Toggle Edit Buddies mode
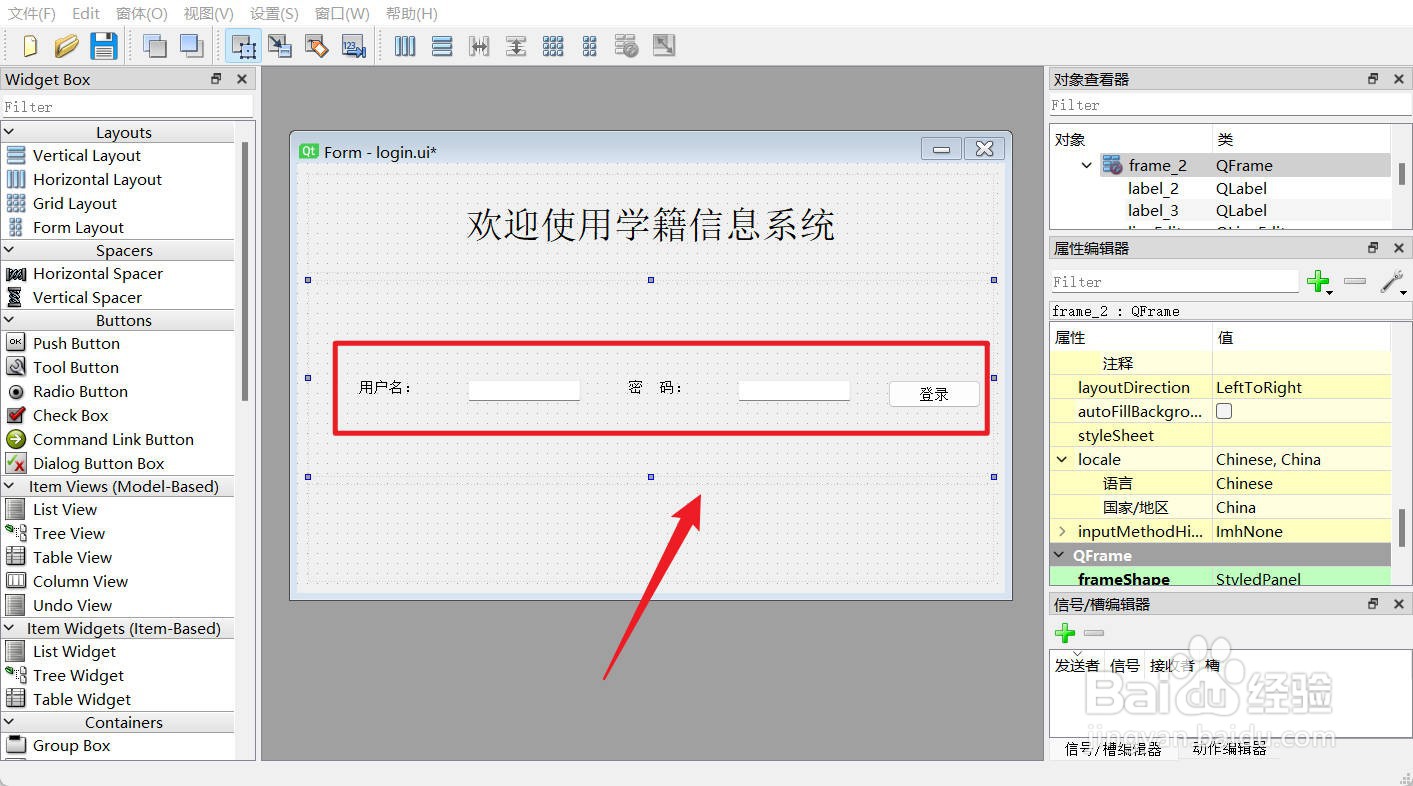1413x786 pixels. 317,45
